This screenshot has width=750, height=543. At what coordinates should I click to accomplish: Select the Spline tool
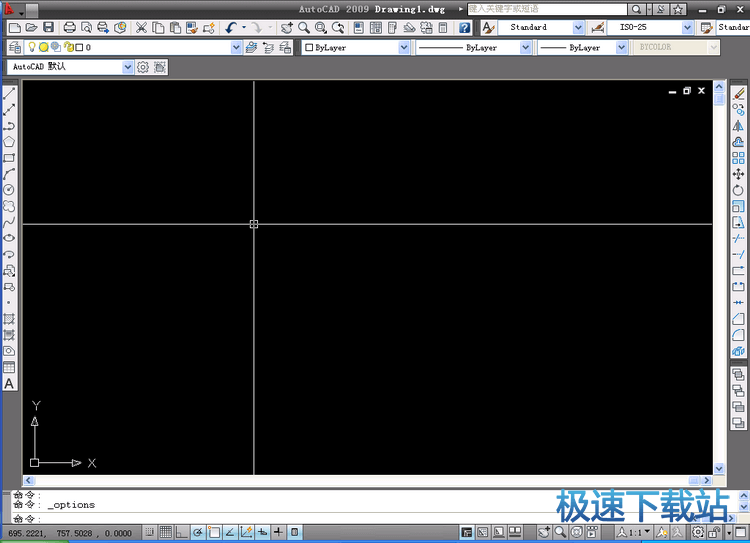coord(9,222)
